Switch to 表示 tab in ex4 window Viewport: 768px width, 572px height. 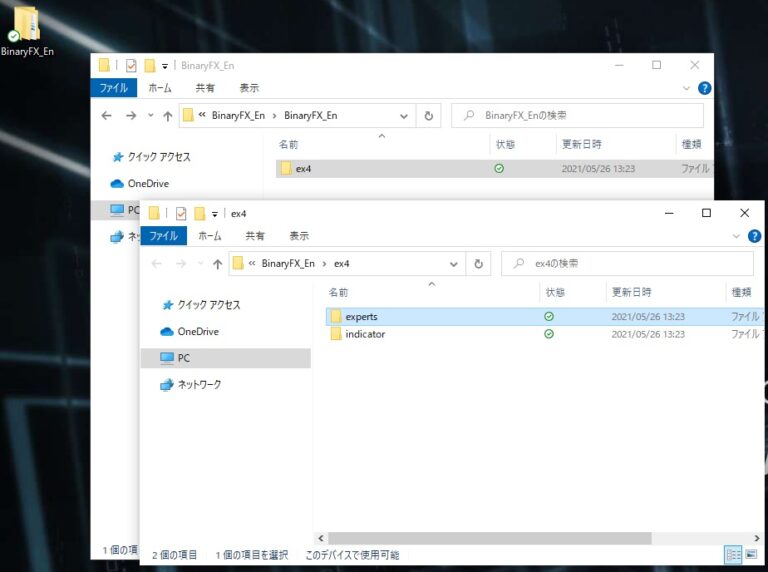299,236
